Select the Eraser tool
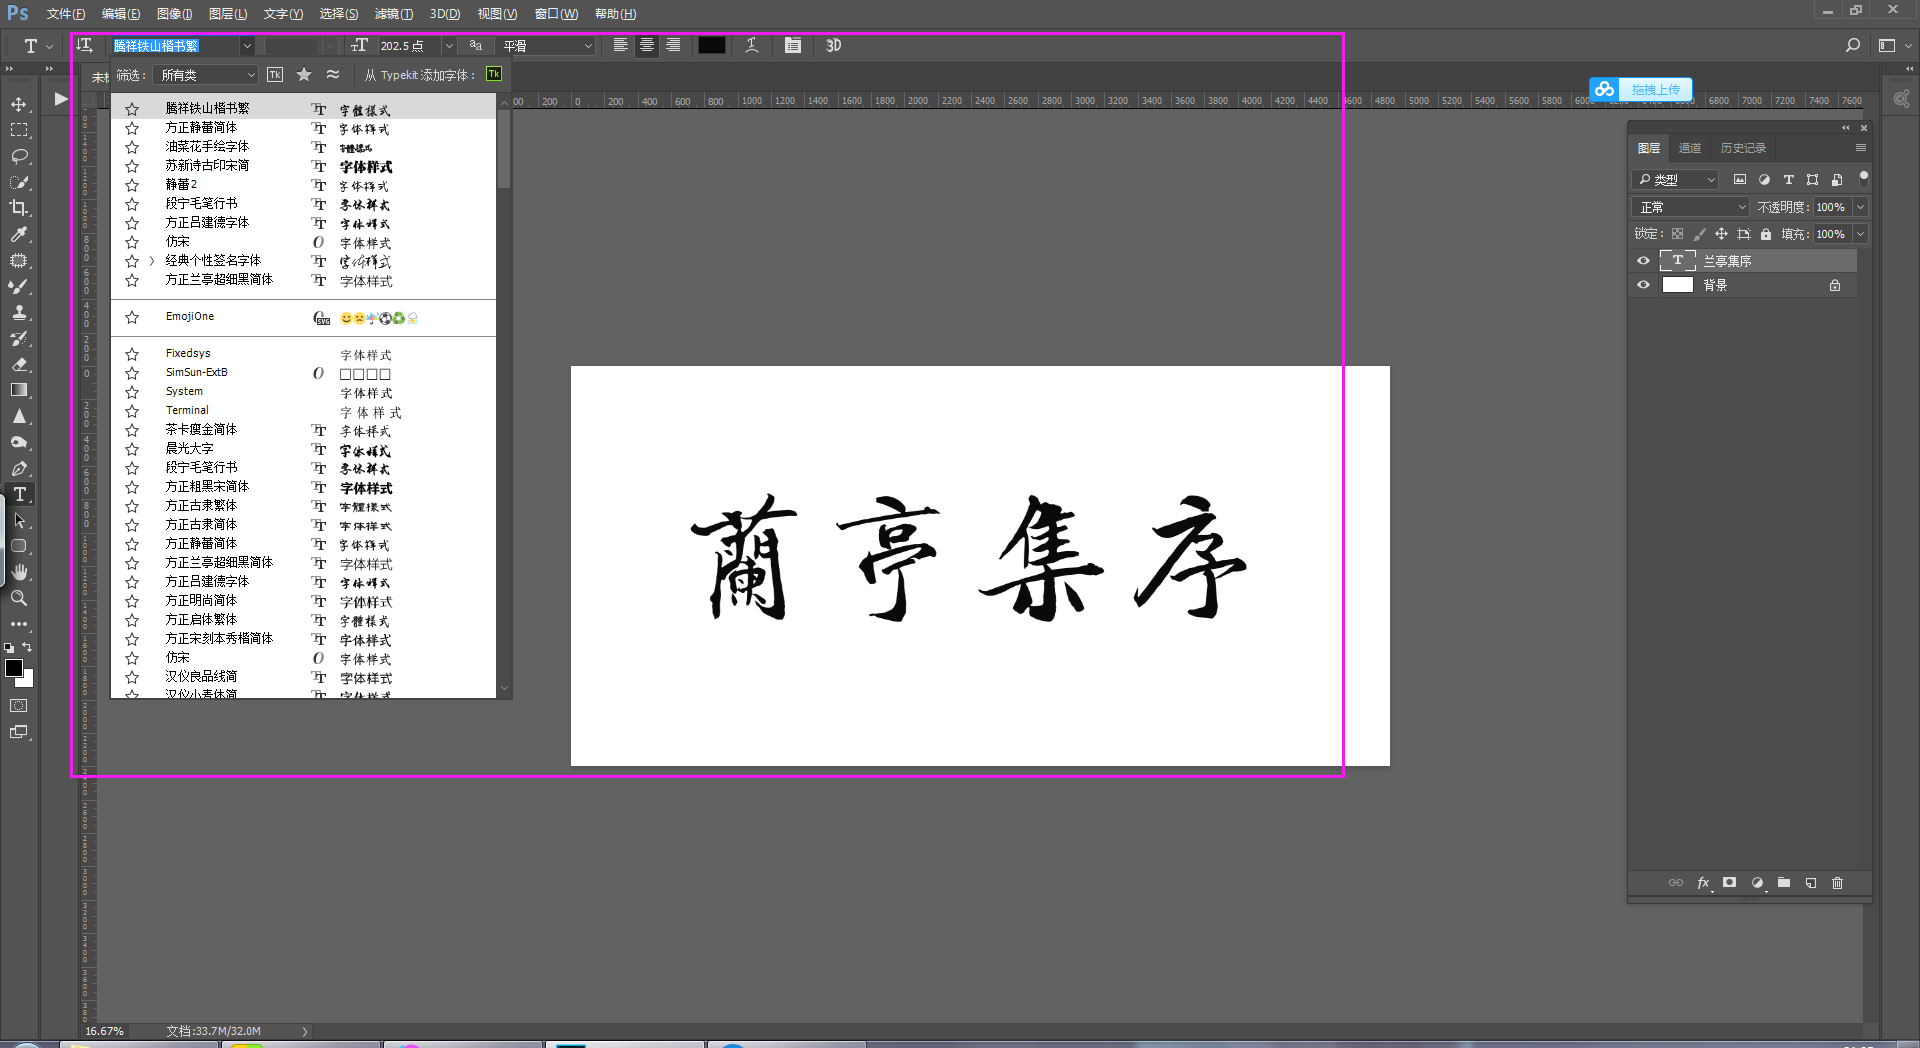This screenshot has height=1048, width=1920. [x=19, y=364]
